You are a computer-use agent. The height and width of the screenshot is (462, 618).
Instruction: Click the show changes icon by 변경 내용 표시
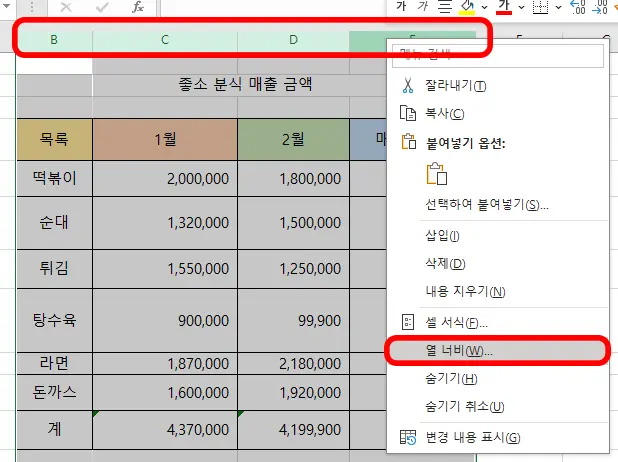408,437
